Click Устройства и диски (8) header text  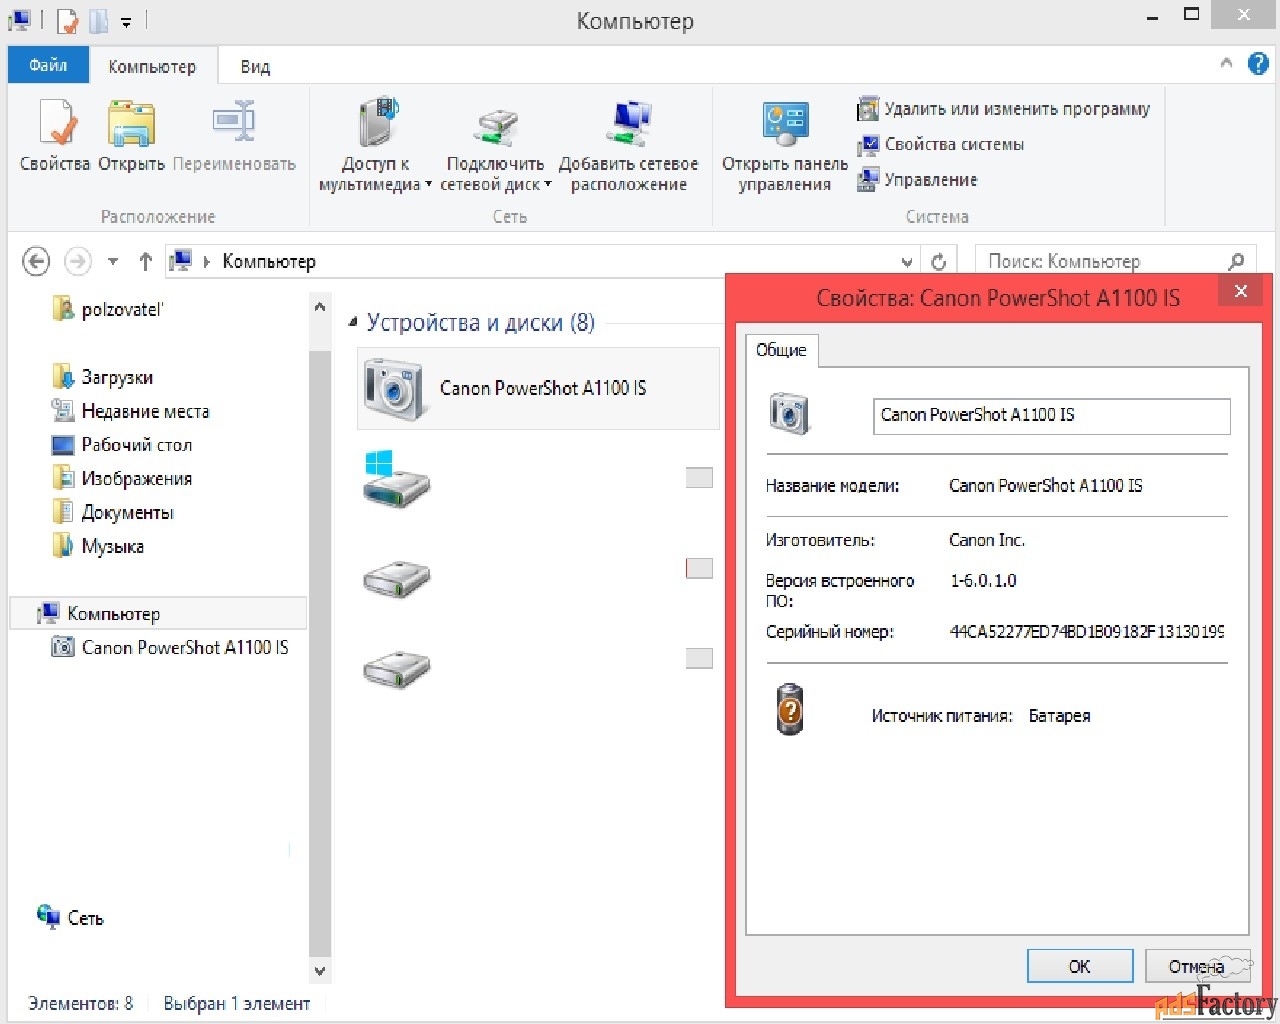(x=480, y=323)
